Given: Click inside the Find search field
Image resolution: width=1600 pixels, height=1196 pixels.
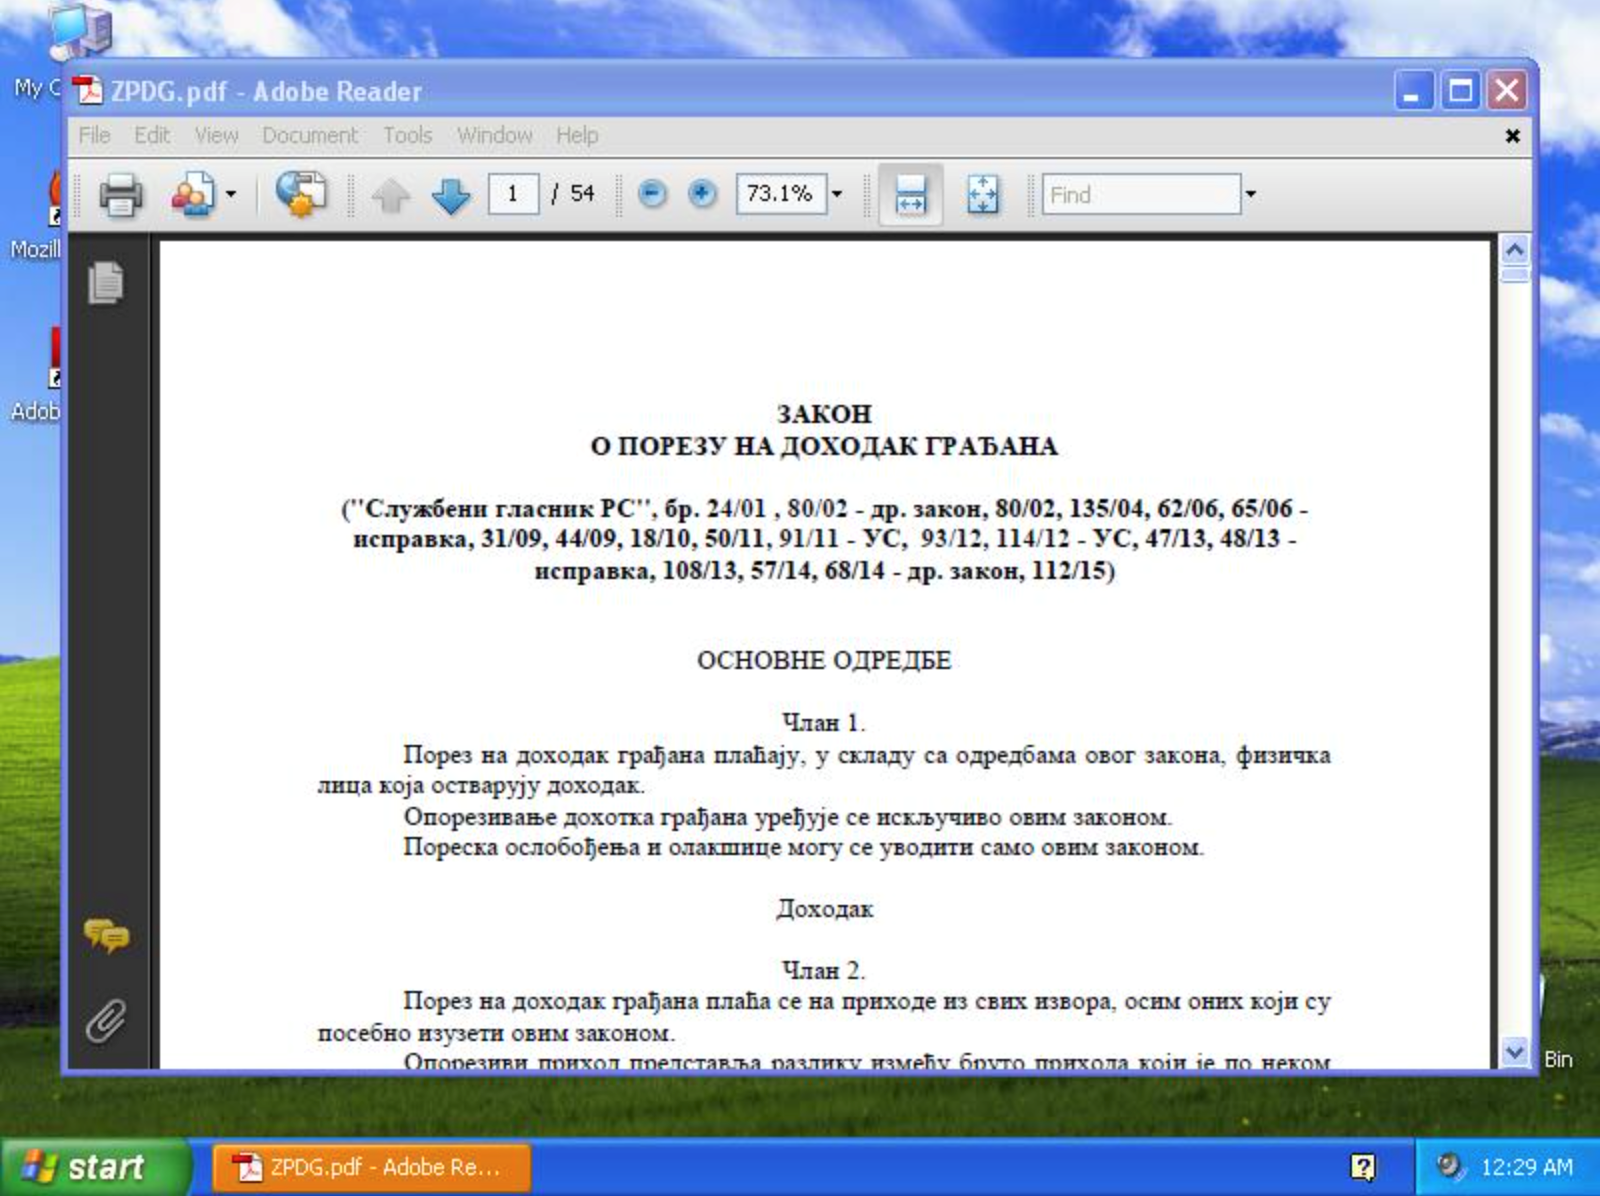Looking at the screenshot, I should coord(1140,195).
